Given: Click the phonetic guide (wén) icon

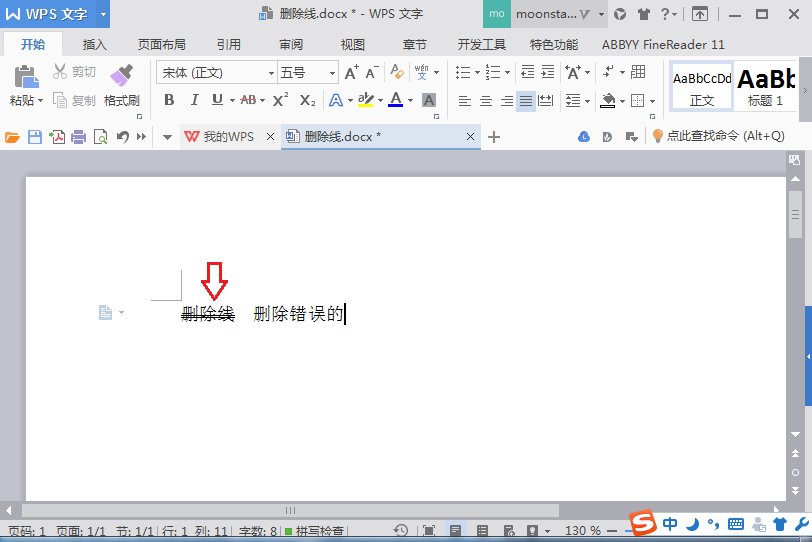Looking at the screenshot, I should [x=422, y=72].
